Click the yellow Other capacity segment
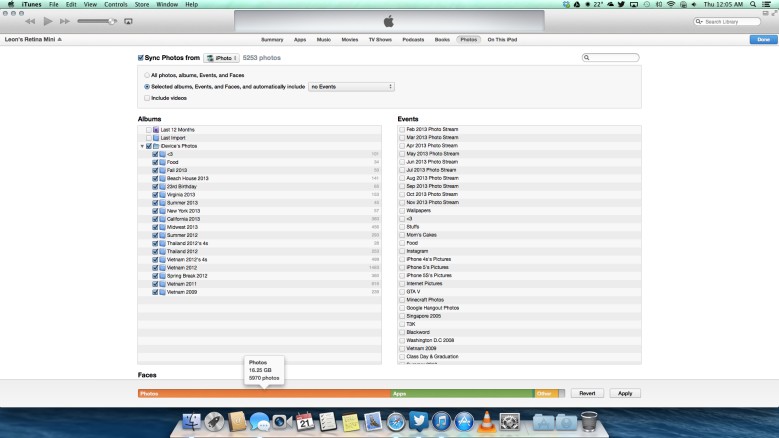 coord(546,393)
